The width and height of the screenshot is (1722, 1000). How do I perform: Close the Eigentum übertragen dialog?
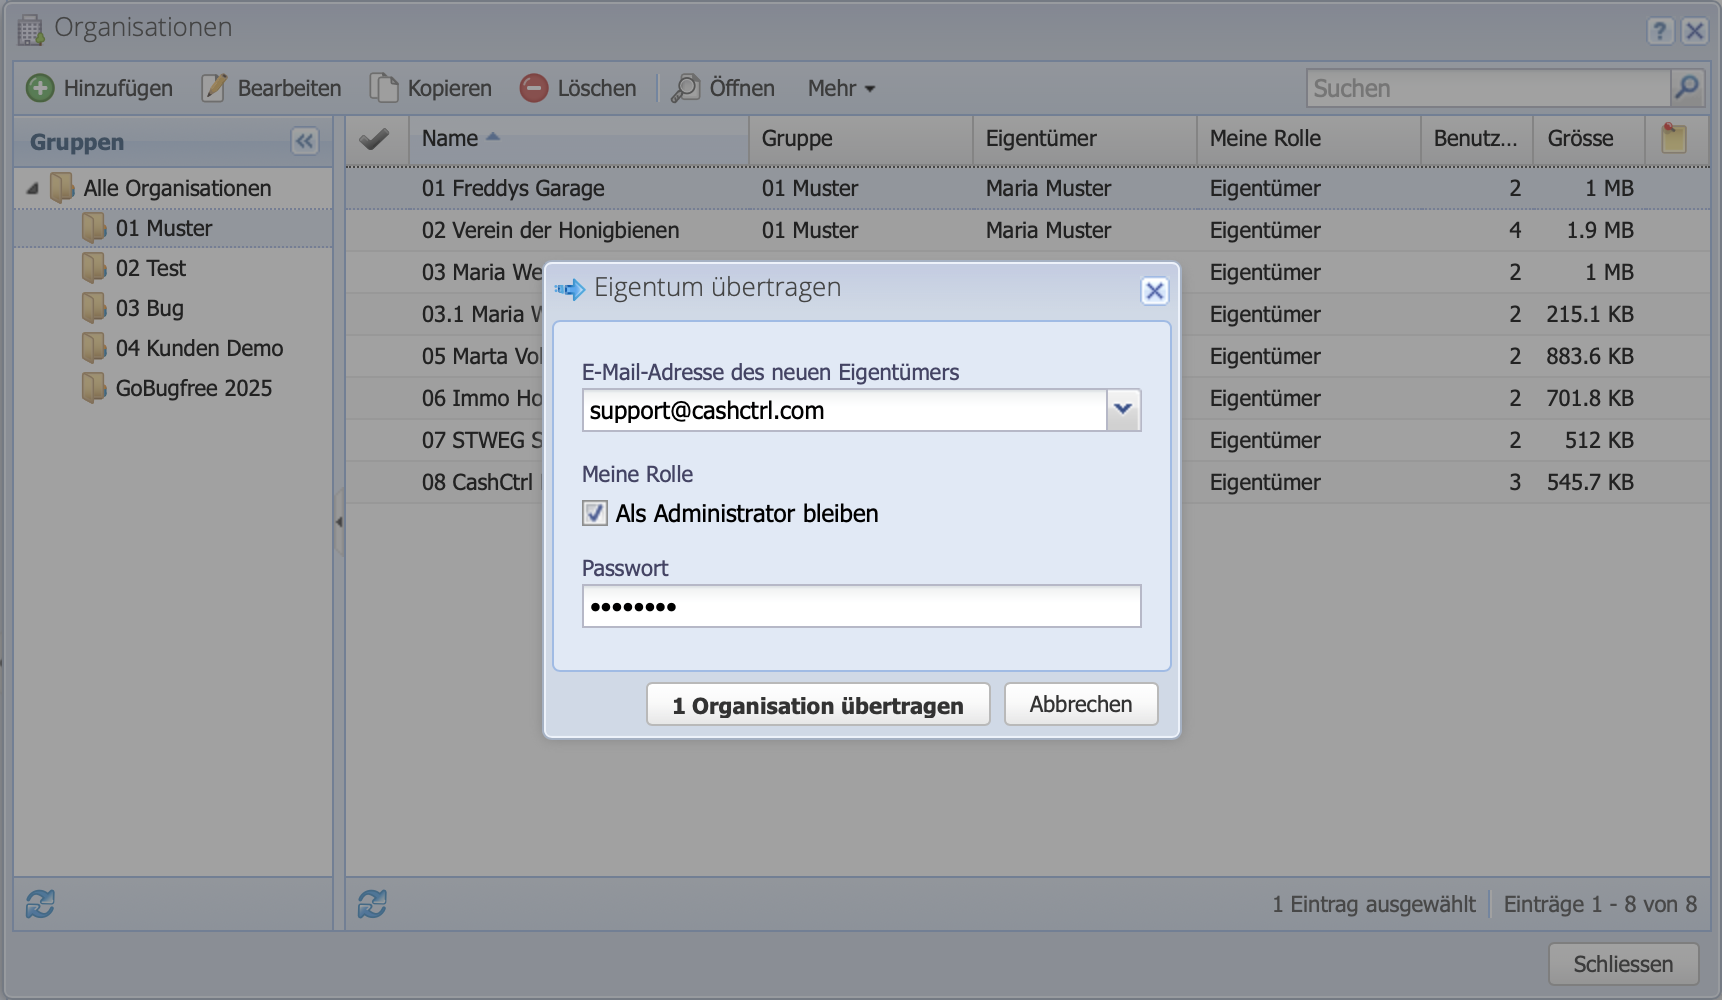tap(1154, 291)
